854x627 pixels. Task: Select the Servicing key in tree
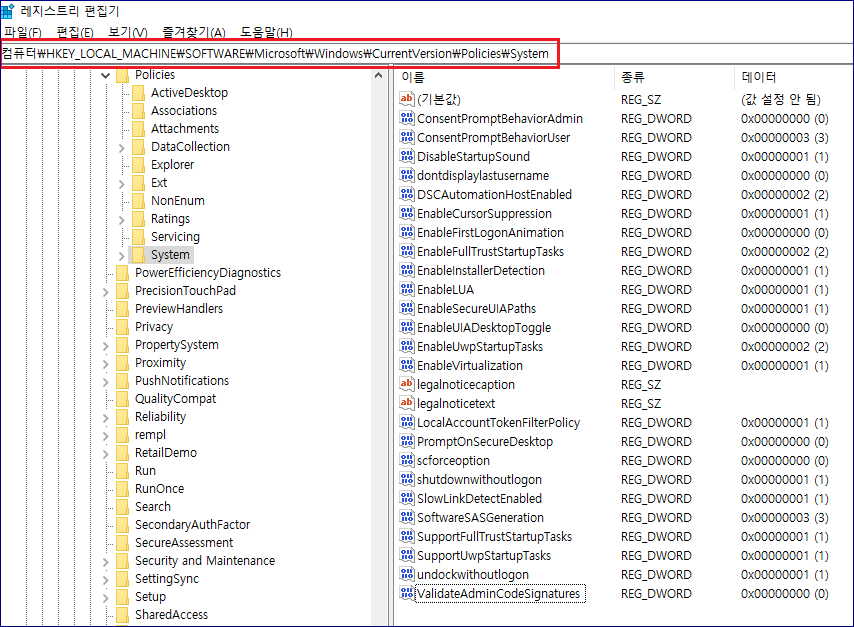click(175, 236)
